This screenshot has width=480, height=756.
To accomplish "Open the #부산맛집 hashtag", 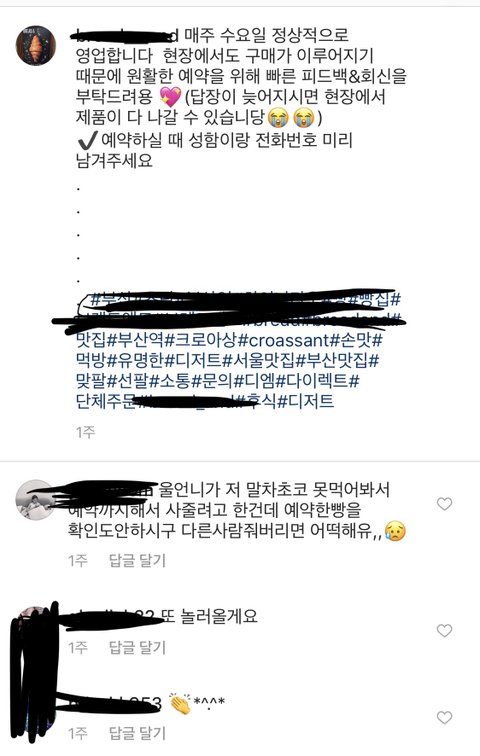I will (337, 360).
